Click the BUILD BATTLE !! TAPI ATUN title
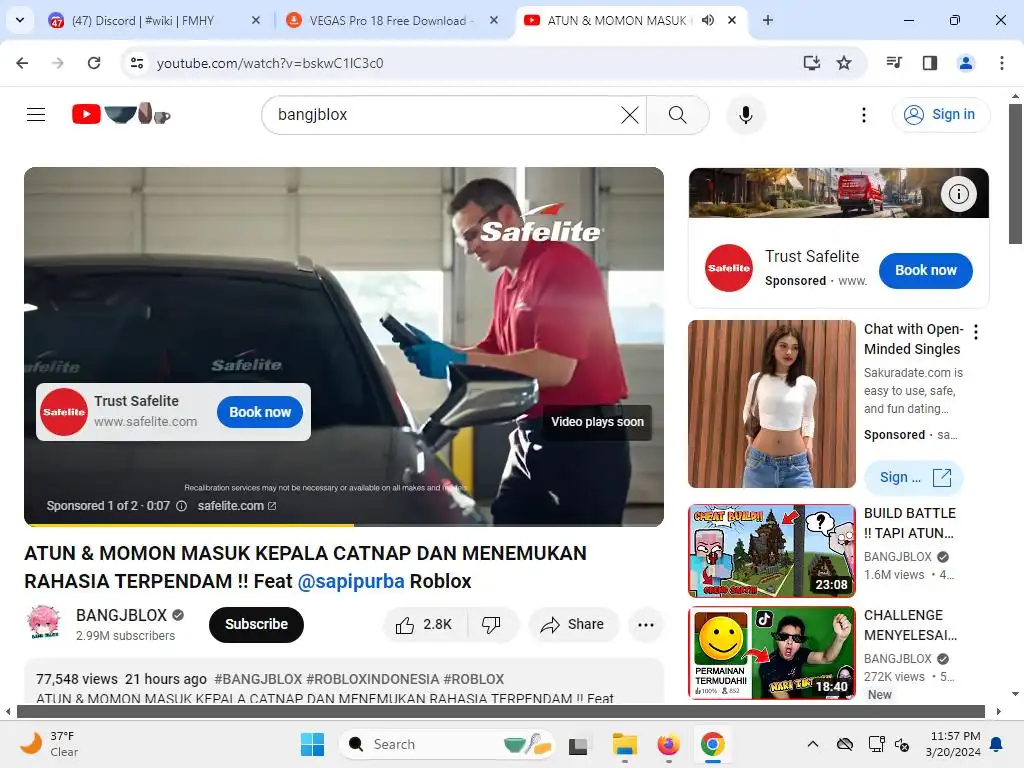 [910, 522]
